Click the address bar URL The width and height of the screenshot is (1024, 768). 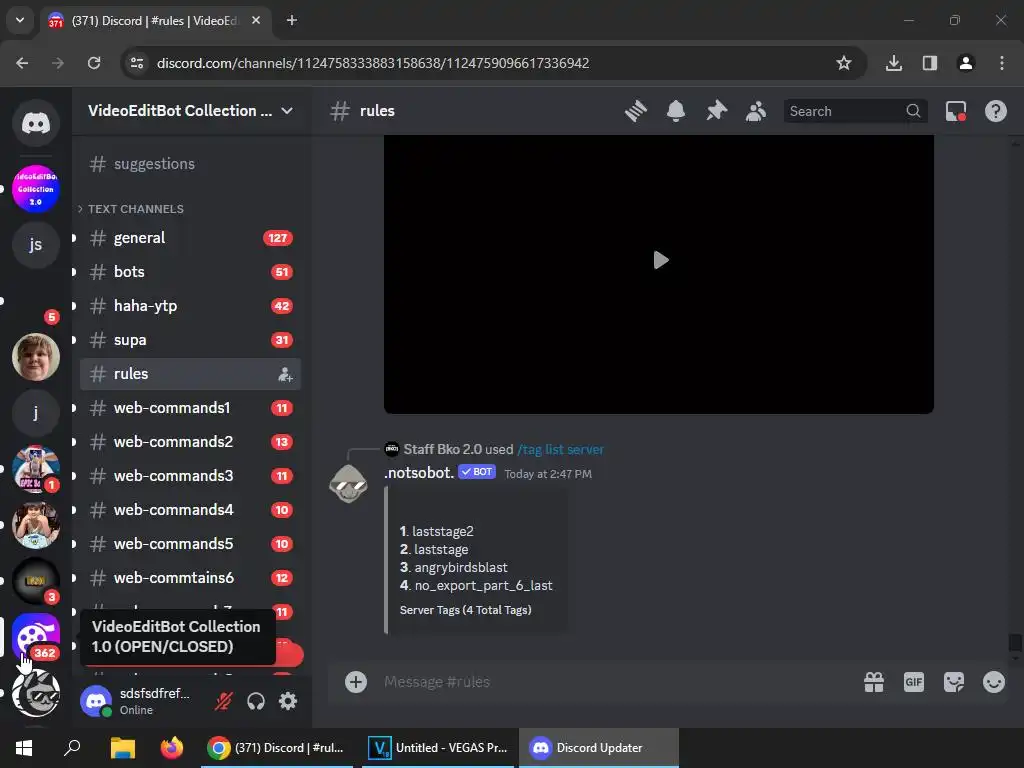point(373,63)
